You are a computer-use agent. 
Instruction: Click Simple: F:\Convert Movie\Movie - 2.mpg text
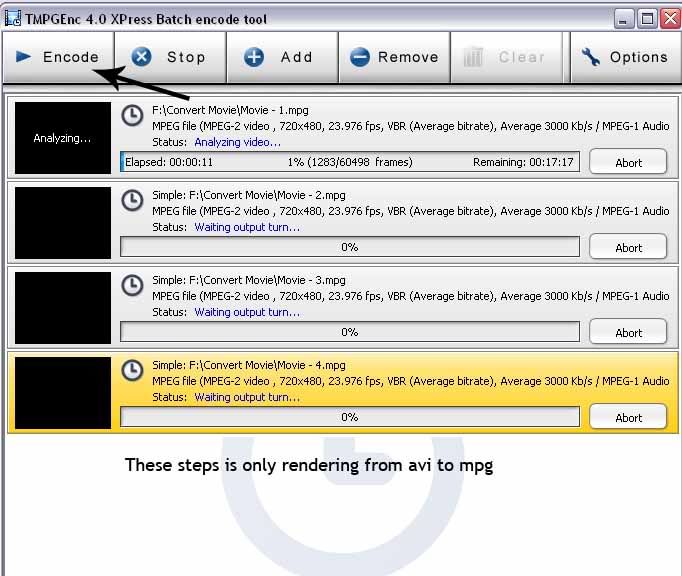pyautogui.click(x=249, y=195)
